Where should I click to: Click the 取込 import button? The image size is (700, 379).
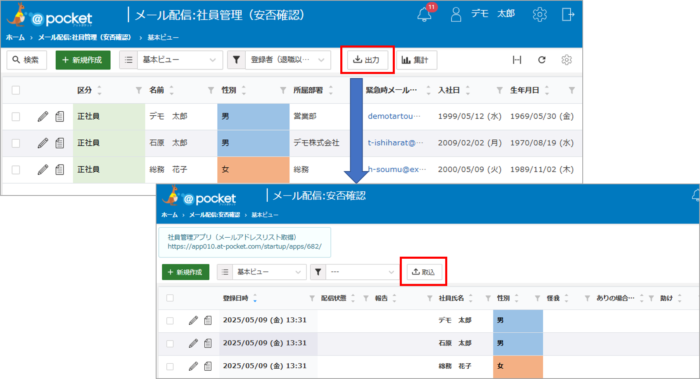(x=423, y=272)
